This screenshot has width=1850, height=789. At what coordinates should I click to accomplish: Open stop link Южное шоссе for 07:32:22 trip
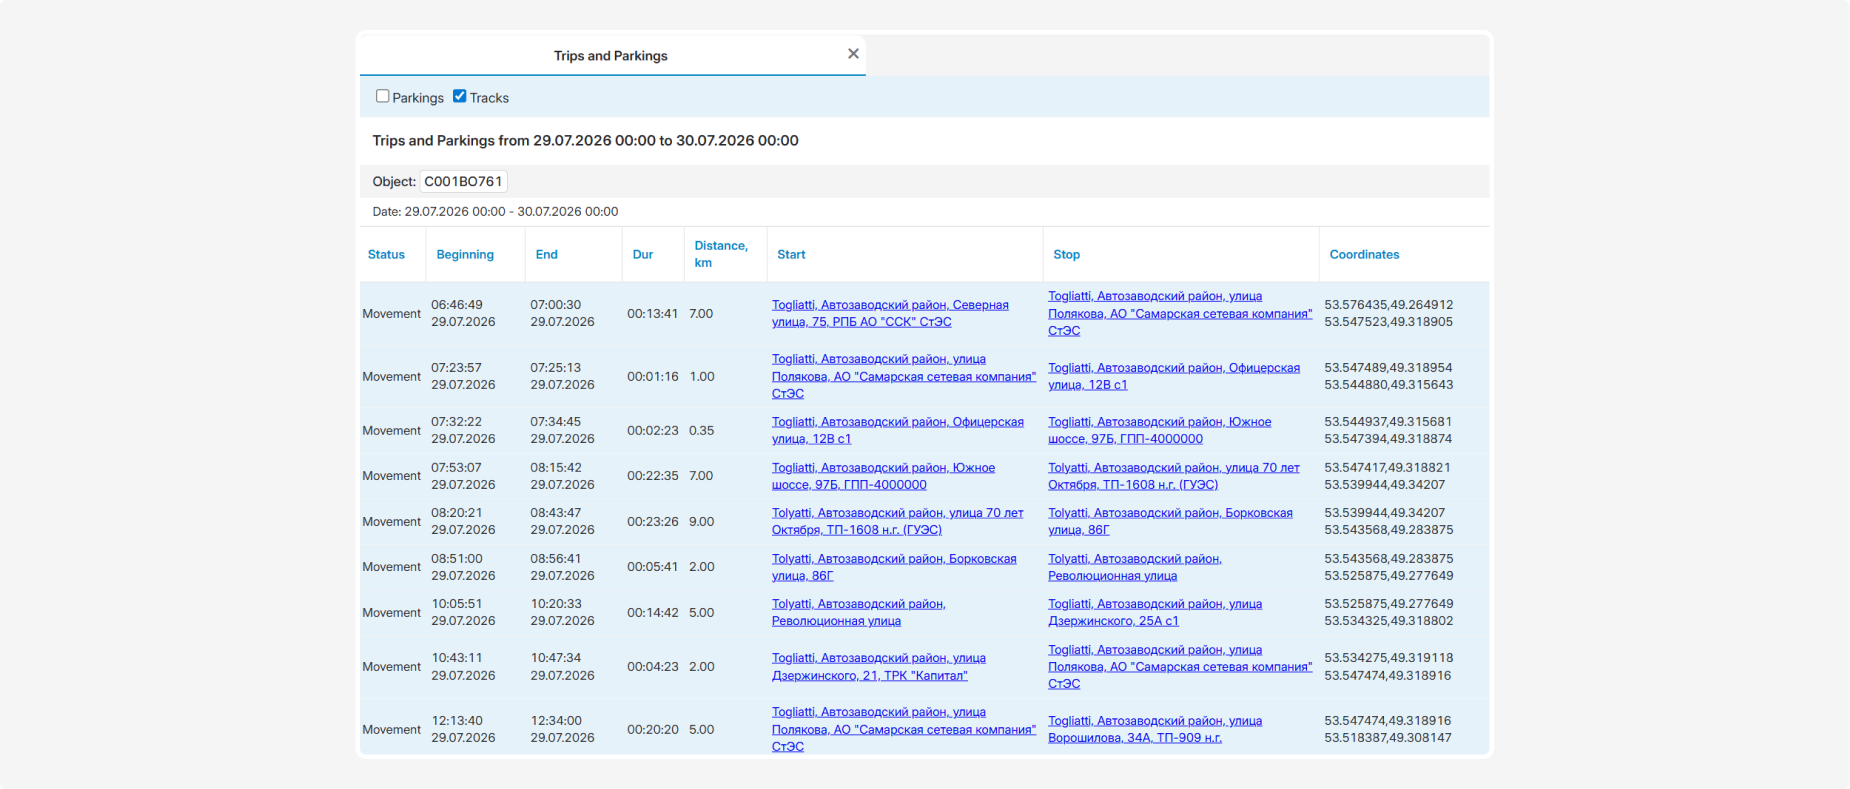tap(1159, 430)
